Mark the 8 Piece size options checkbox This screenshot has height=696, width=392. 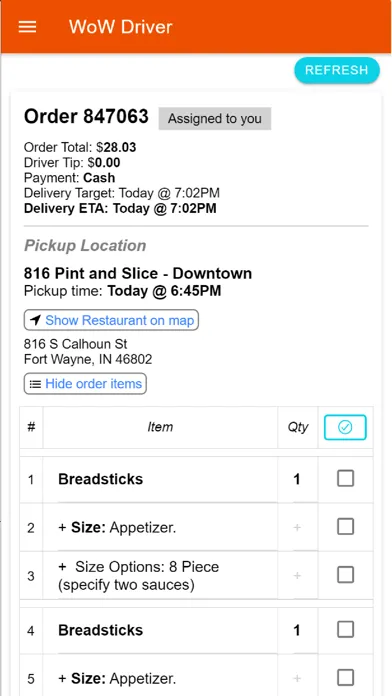tap(345, 575)
